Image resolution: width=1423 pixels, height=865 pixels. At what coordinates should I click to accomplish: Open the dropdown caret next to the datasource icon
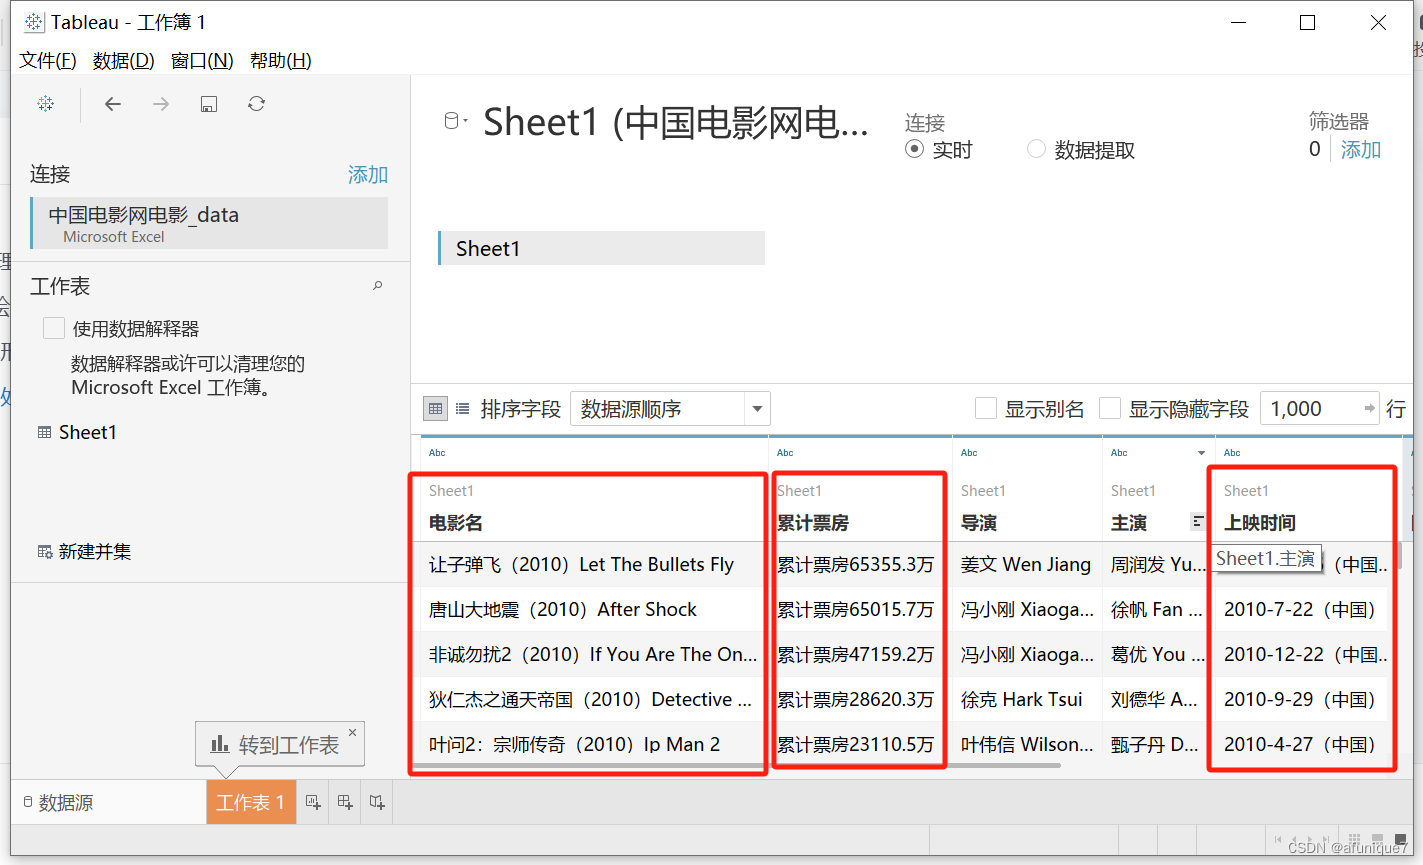(465, 121)
